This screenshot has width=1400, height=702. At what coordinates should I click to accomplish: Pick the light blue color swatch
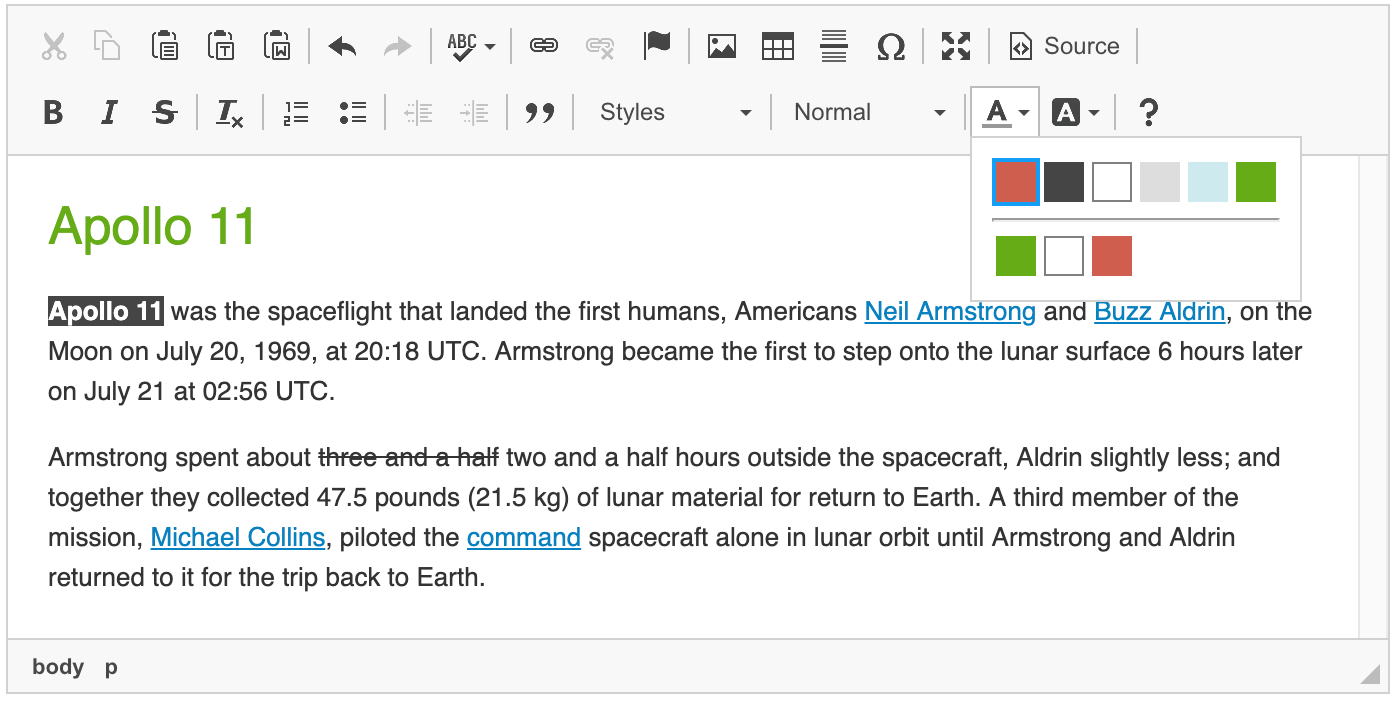click(1208, 182)
